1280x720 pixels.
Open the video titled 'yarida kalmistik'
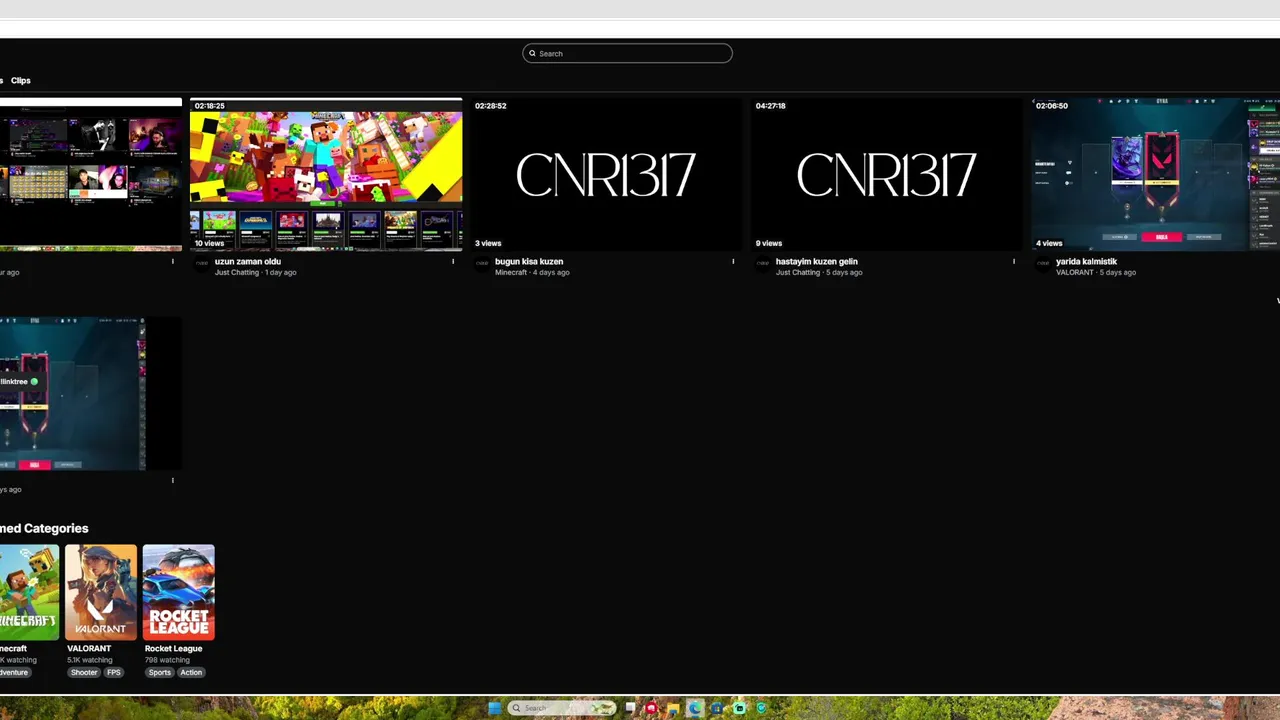click(x=1086, y=262)
